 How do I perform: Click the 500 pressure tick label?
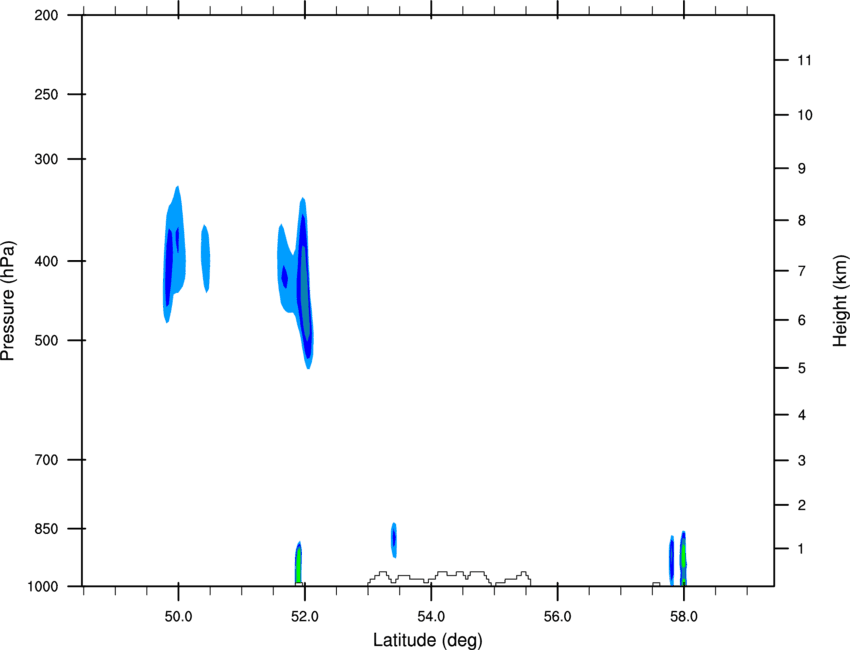[46, 340]
